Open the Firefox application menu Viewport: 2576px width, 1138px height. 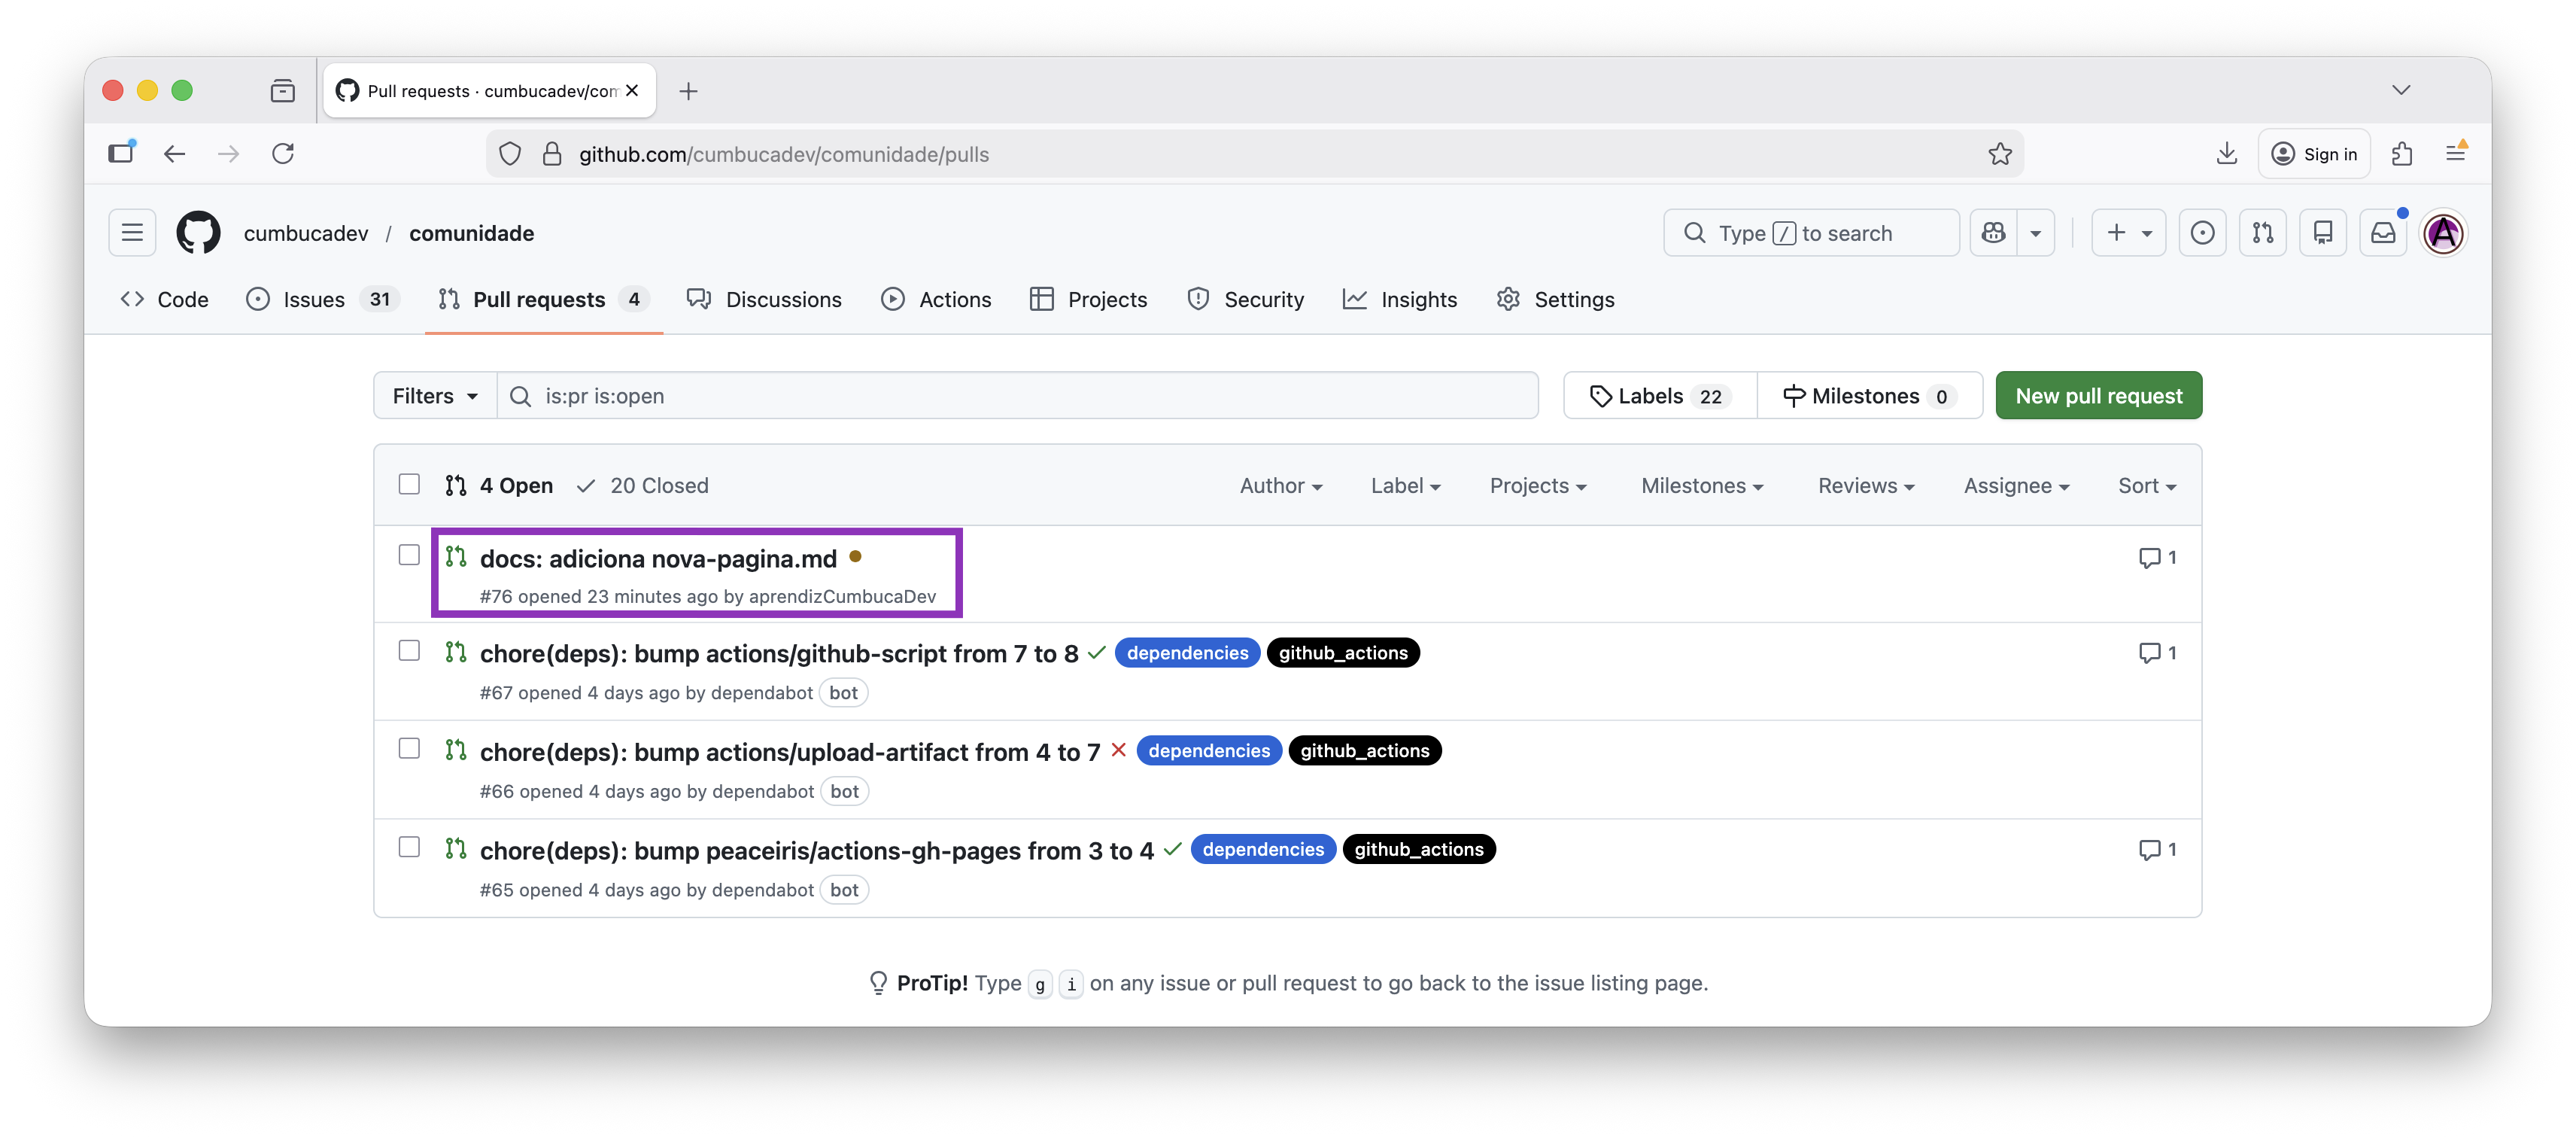pos(2456,154)
